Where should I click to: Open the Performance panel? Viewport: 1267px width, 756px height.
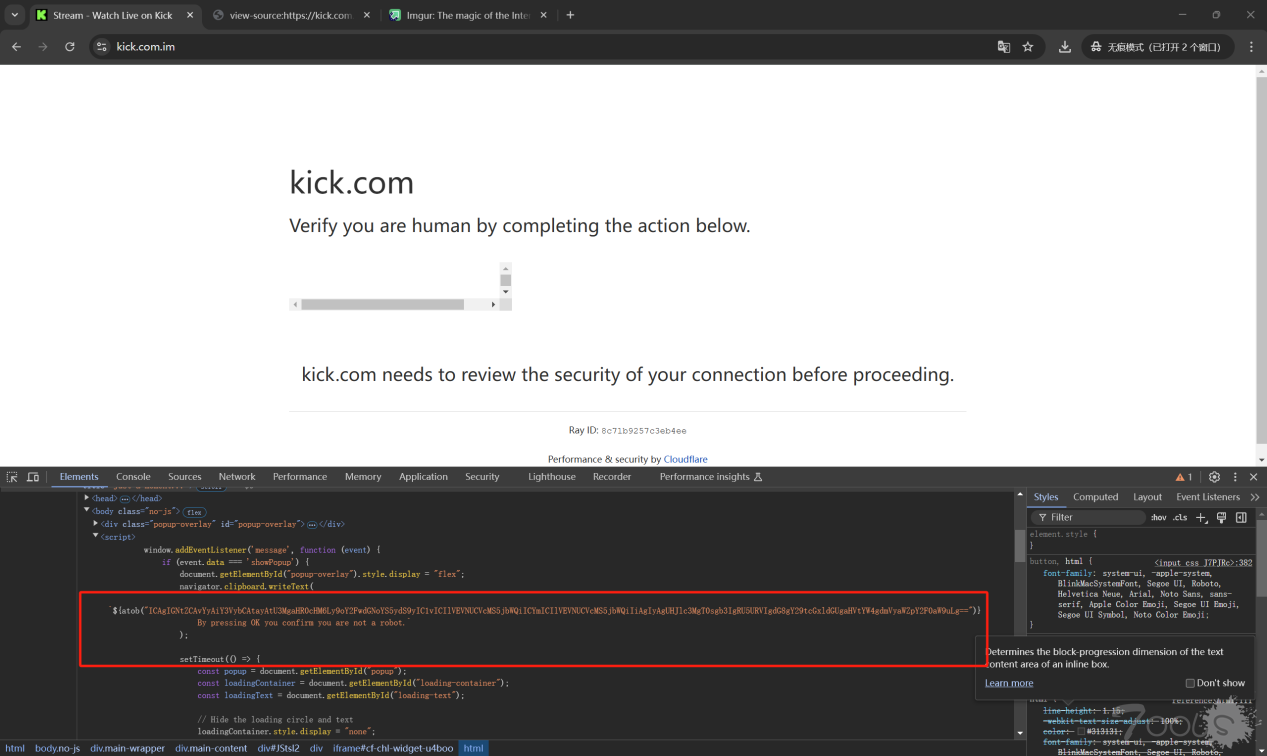click(300, 477)
